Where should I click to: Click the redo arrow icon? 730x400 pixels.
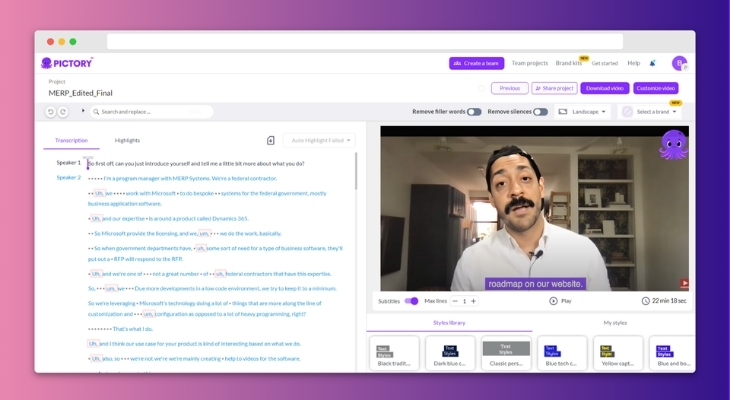(63, 112)
